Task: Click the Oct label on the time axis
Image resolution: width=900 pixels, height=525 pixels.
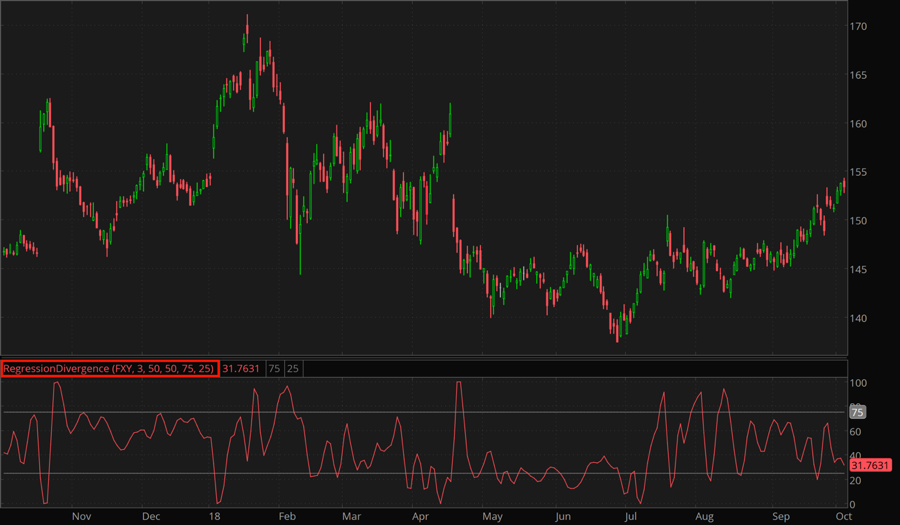Action: [x=843, y=517]
